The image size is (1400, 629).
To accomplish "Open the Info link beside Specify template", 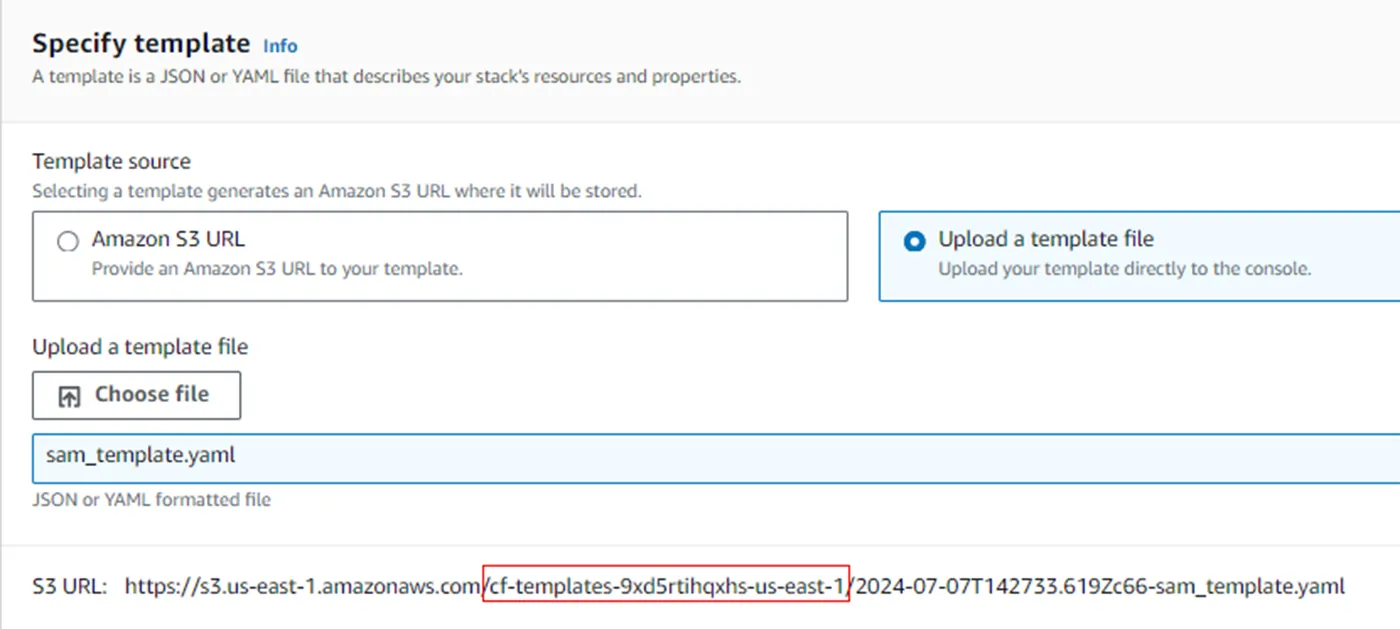I will click(280, 46).
